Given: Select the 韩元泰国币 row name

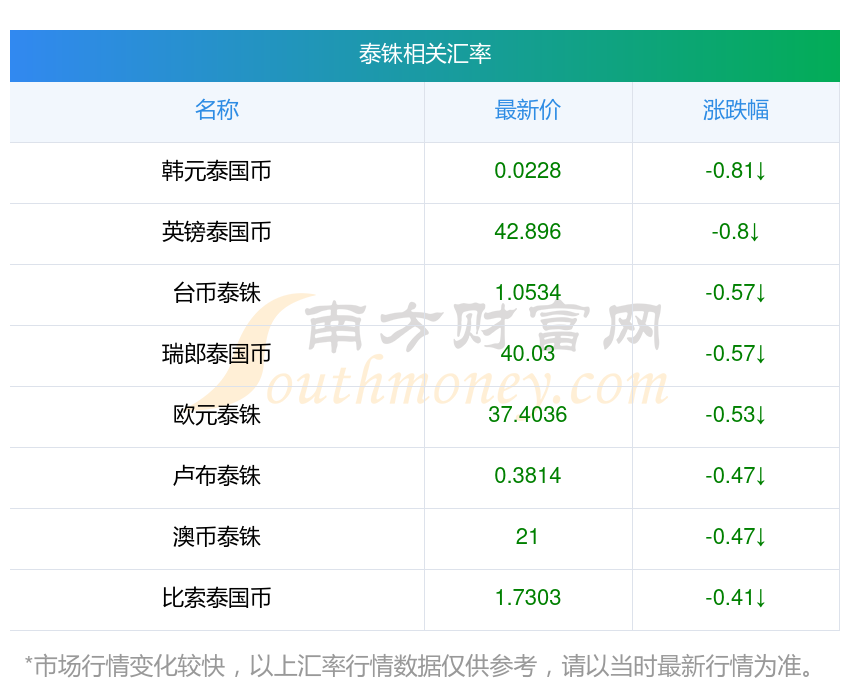Looking at the screenshot, I should tap(217, 171).
